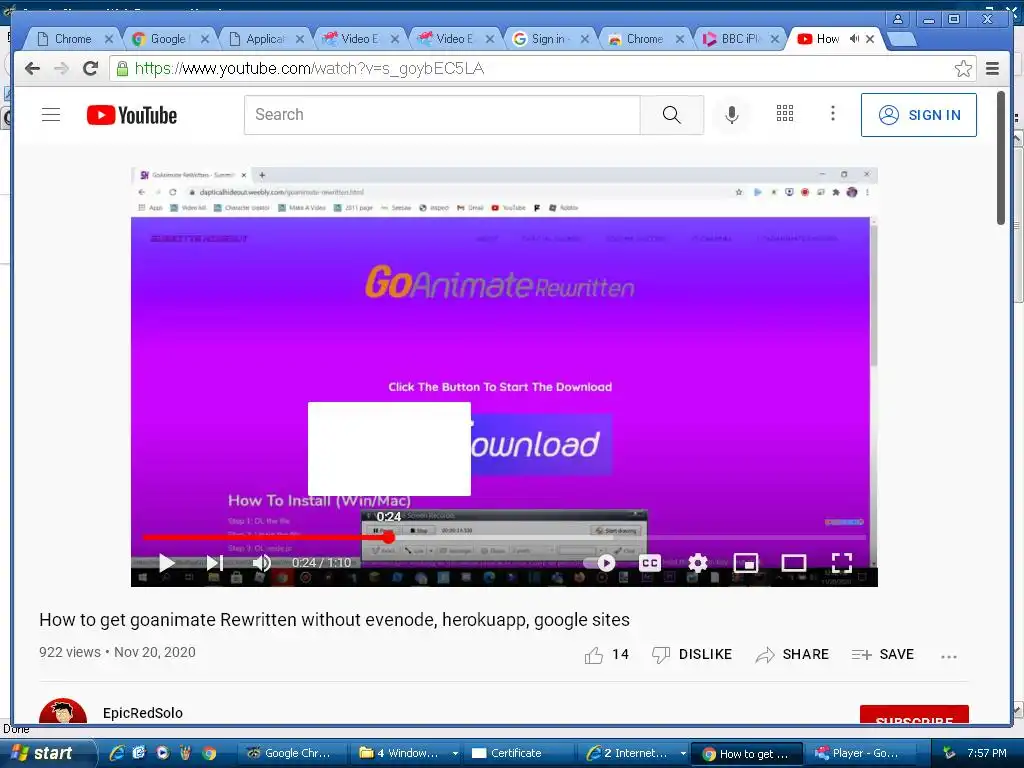This screenshot has width=1024, height=768.
Task: Open the Chrome user profile button
Action: pos(898,19)
